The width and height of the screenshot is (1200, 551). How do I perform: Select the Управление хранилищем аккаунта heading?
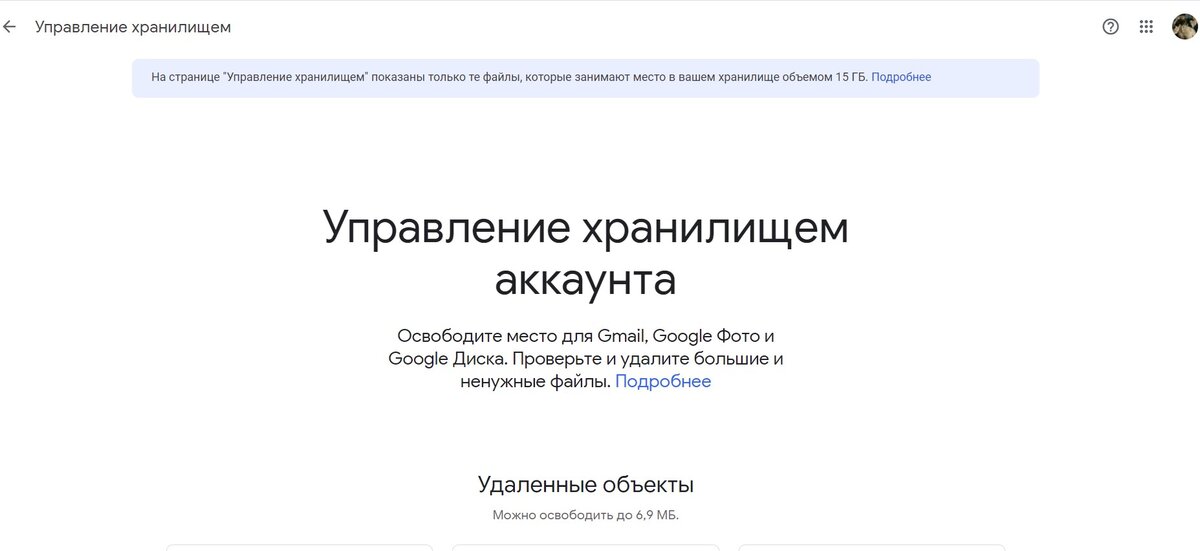click(586, 254)
